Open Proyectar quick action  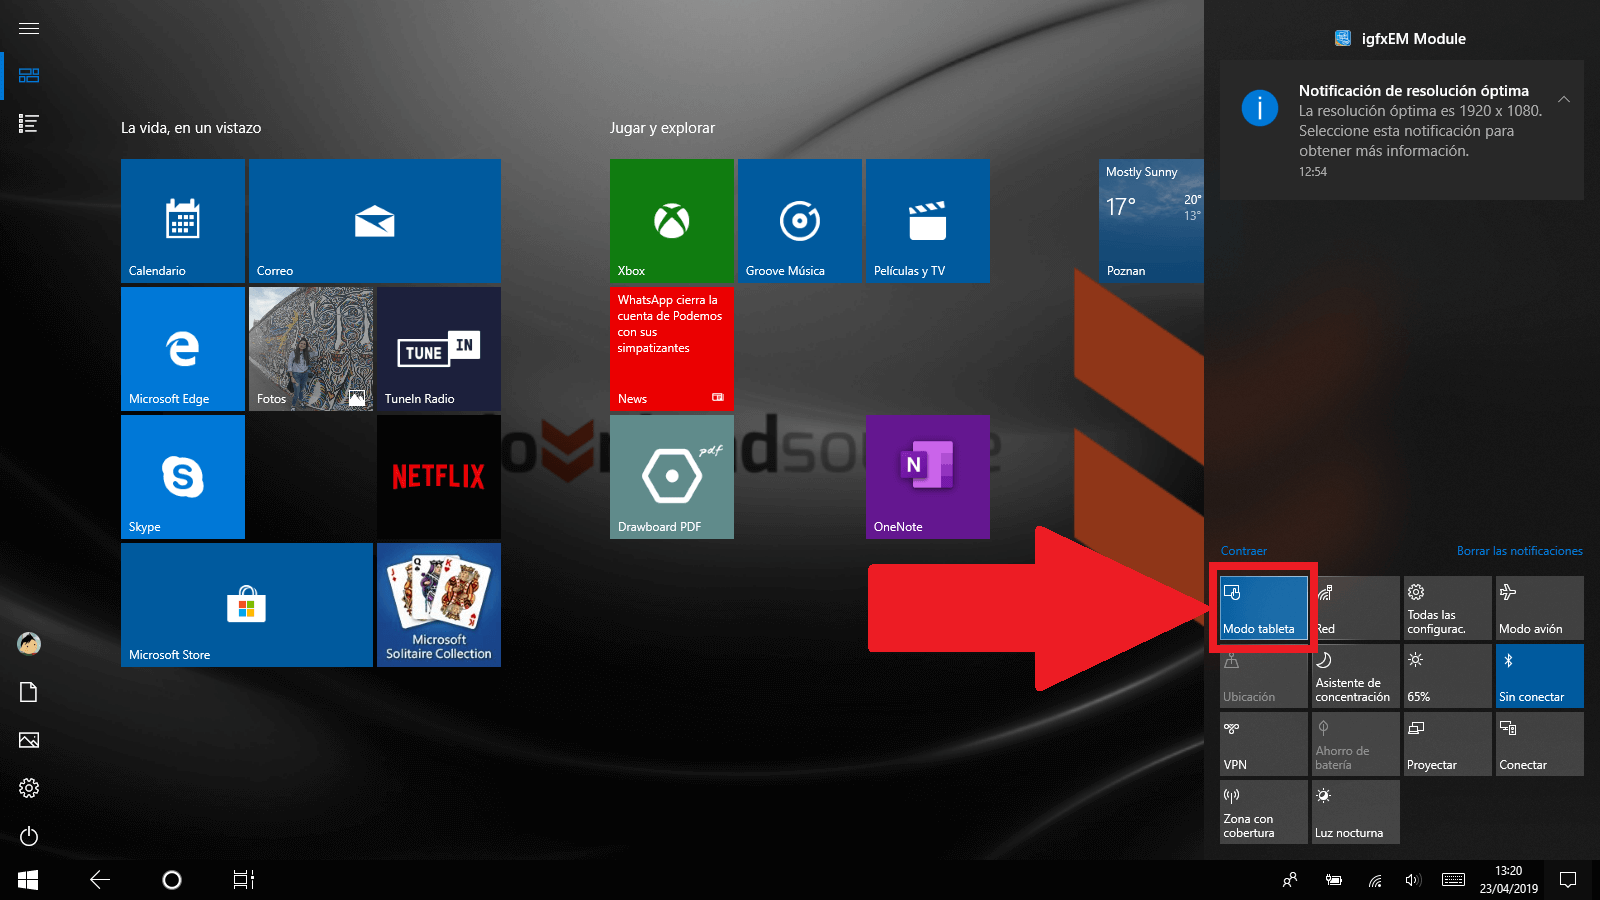pos(1448,744)
